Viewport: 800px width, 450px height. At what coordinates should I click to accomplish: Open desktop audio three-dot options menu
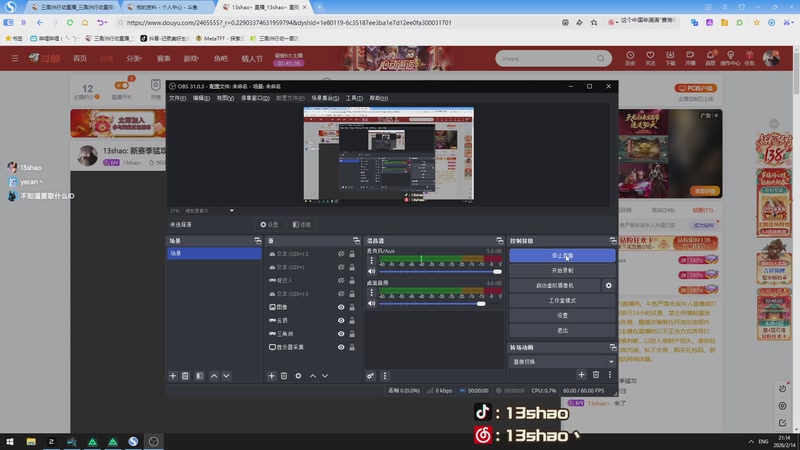tap(371, 292)
